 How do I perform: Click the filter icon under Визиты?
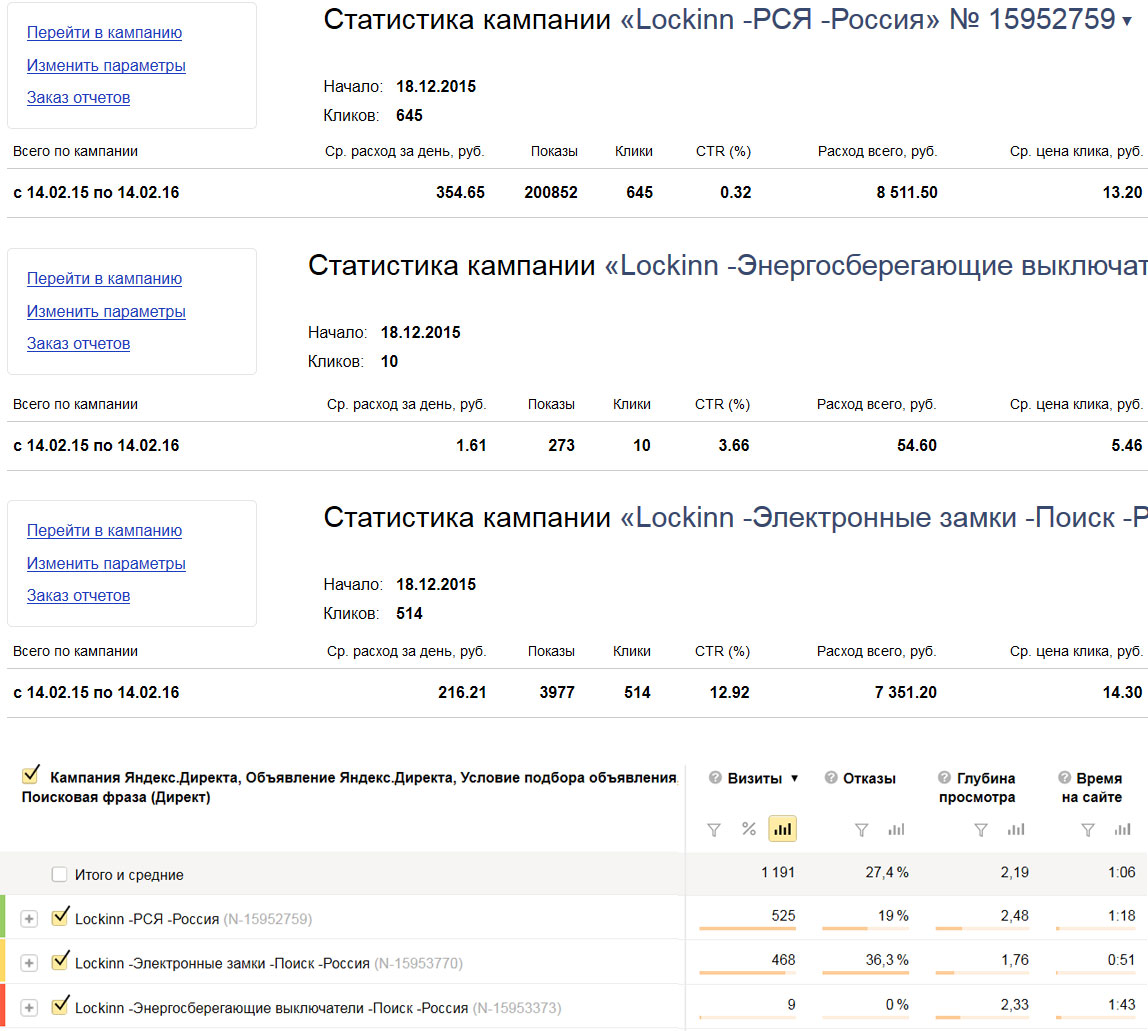714,829
